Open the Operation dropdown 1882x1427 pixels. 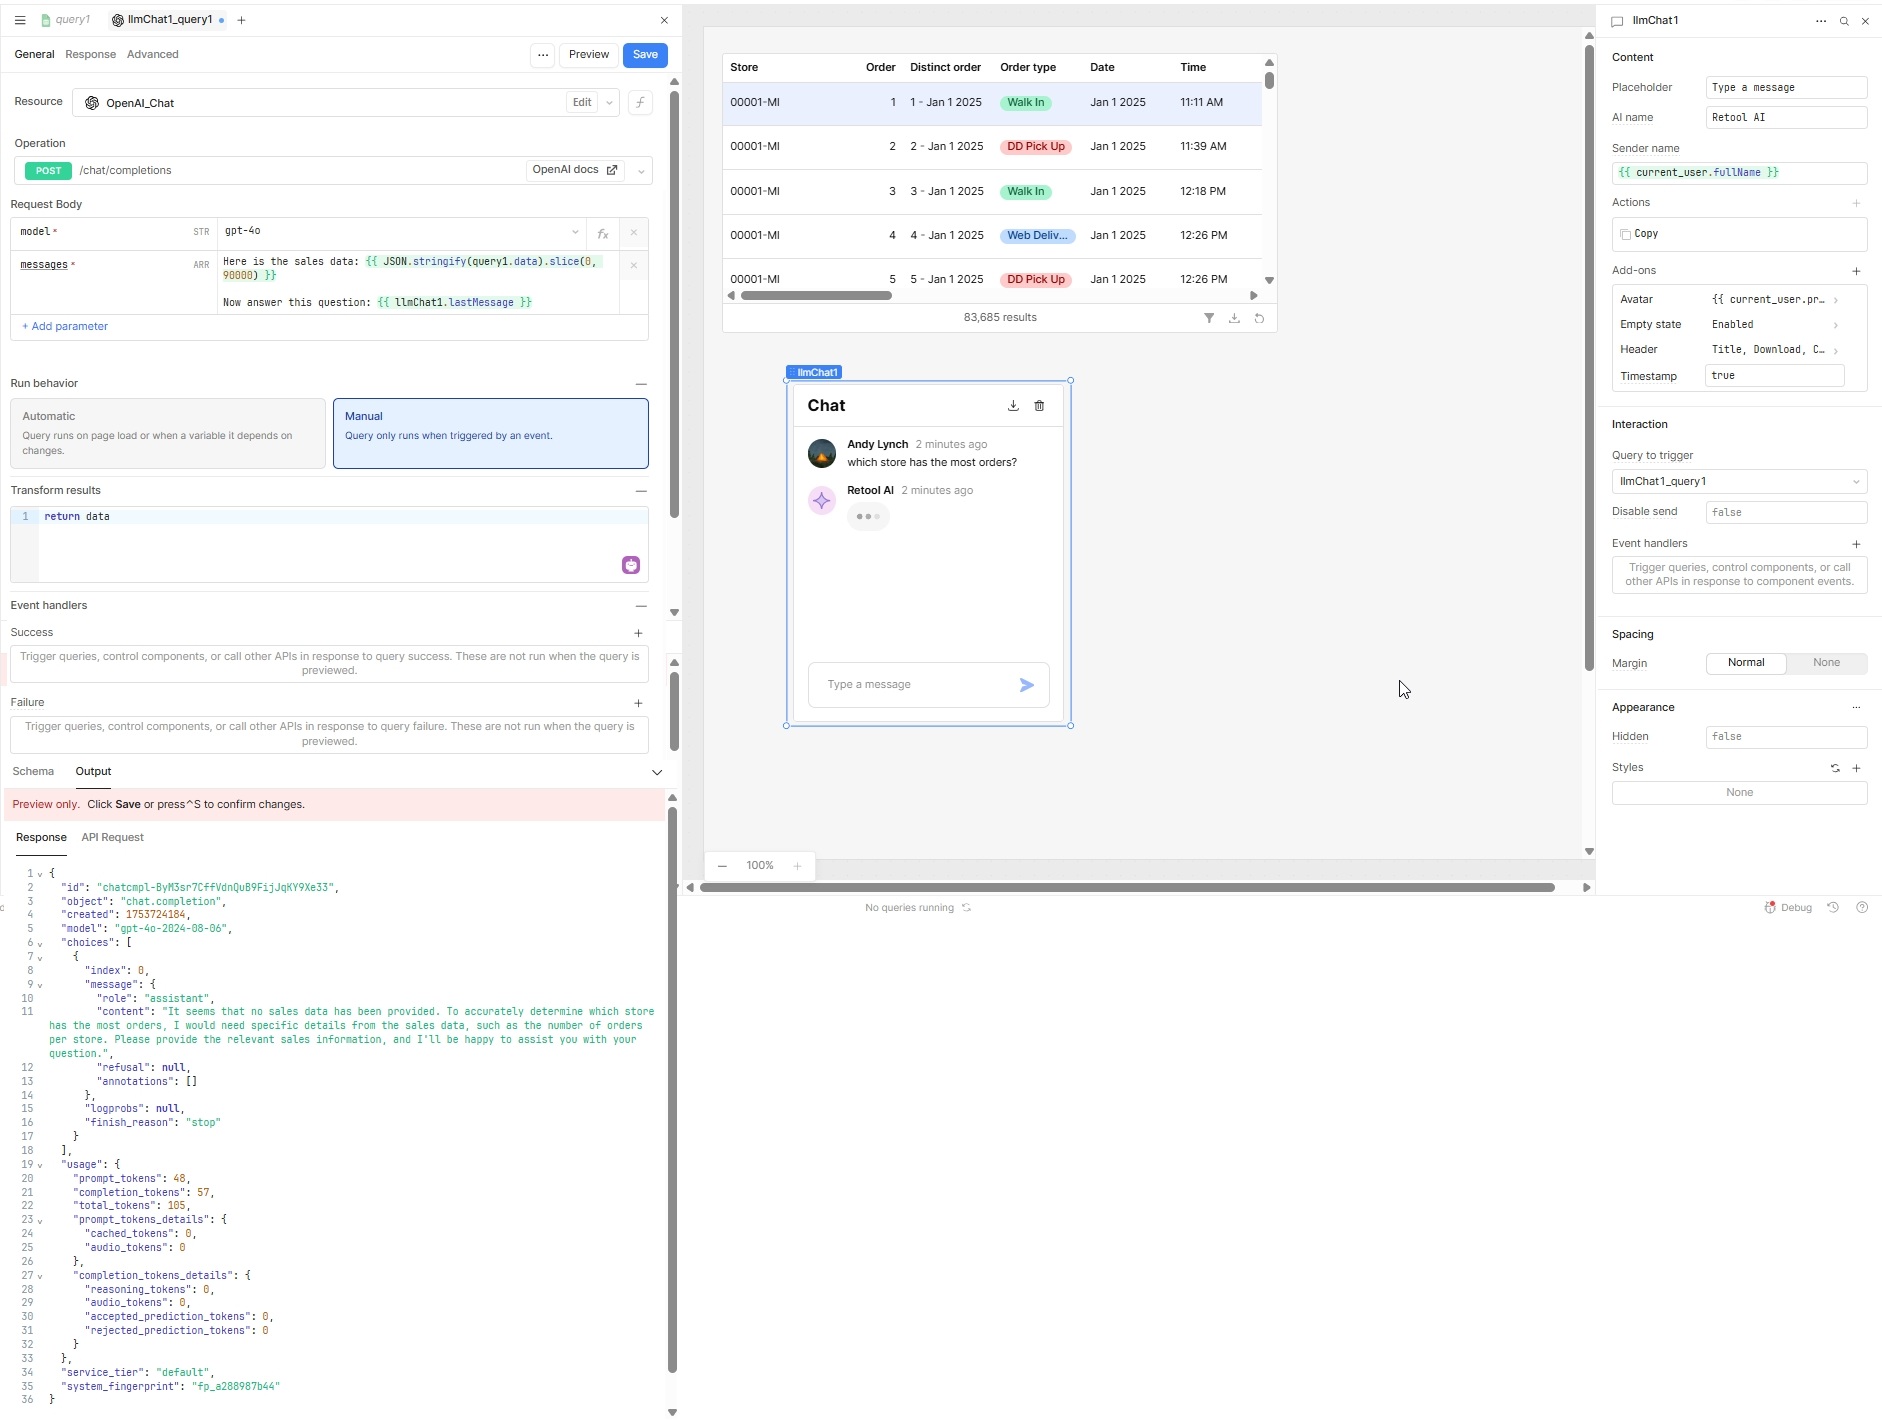point(641,171)
